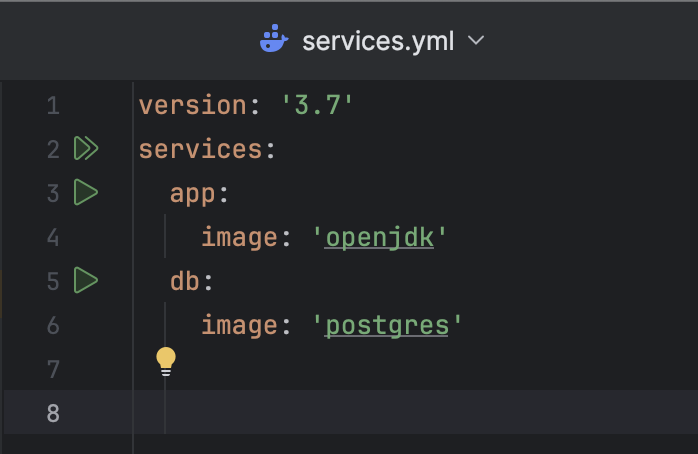Run all services with double-arrow gutter icon
698x454 pixels.
(x=87, y=149)
